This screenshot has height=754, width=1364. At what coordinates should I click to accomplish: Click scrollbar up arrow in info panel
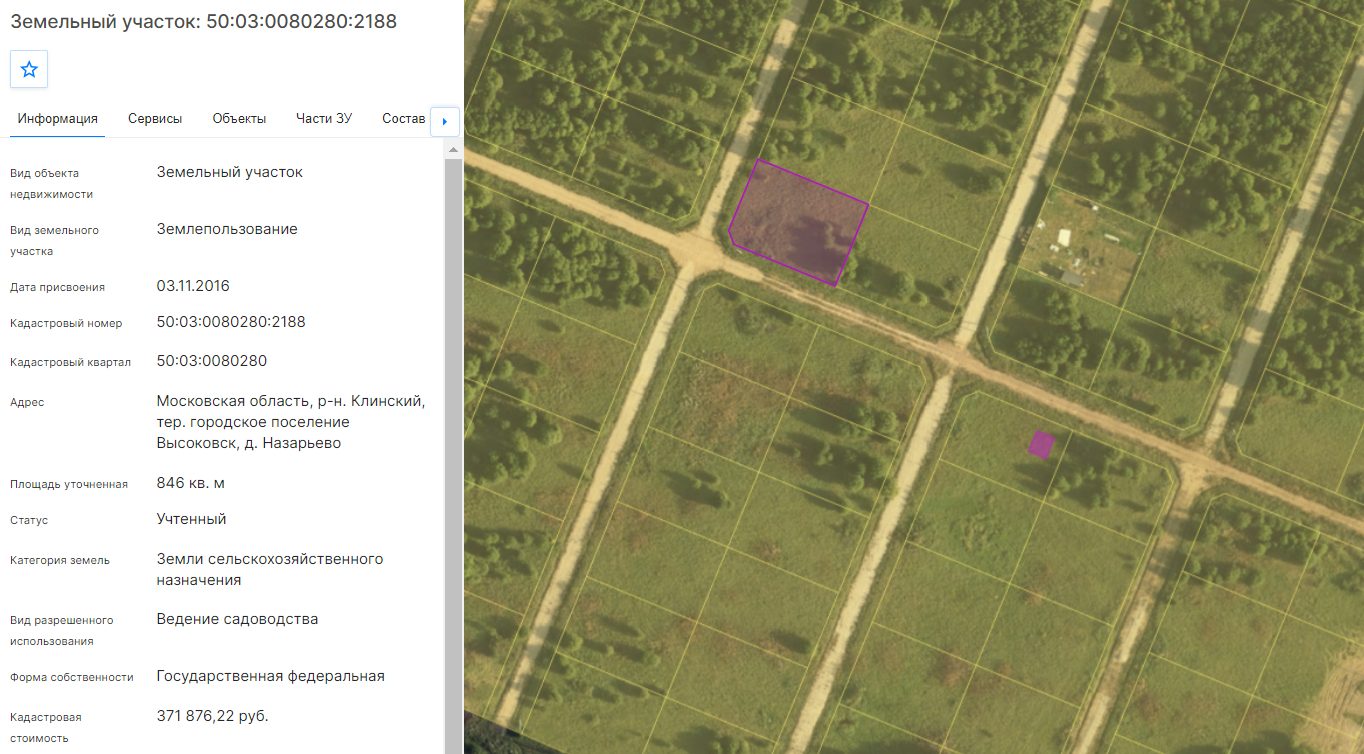pos(453,150)
